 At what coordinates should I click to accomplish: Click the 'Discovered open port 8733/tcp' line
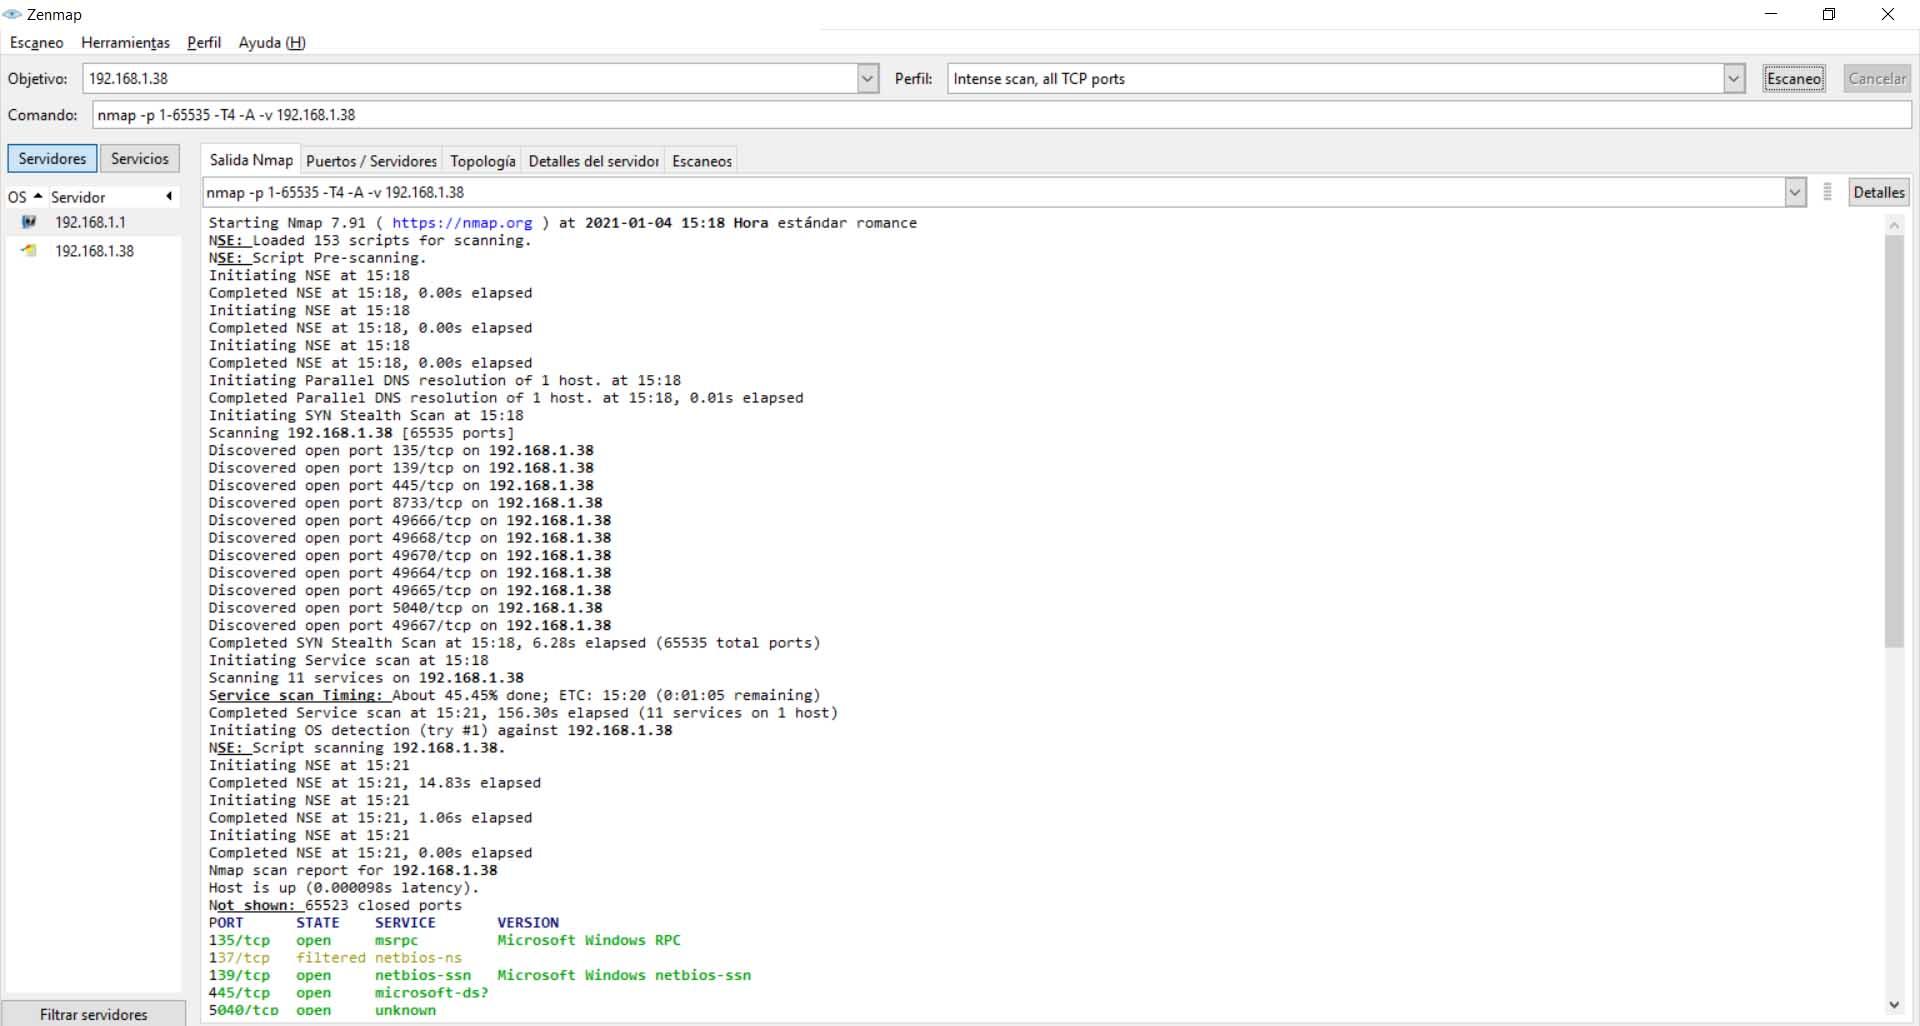(405, 503)
